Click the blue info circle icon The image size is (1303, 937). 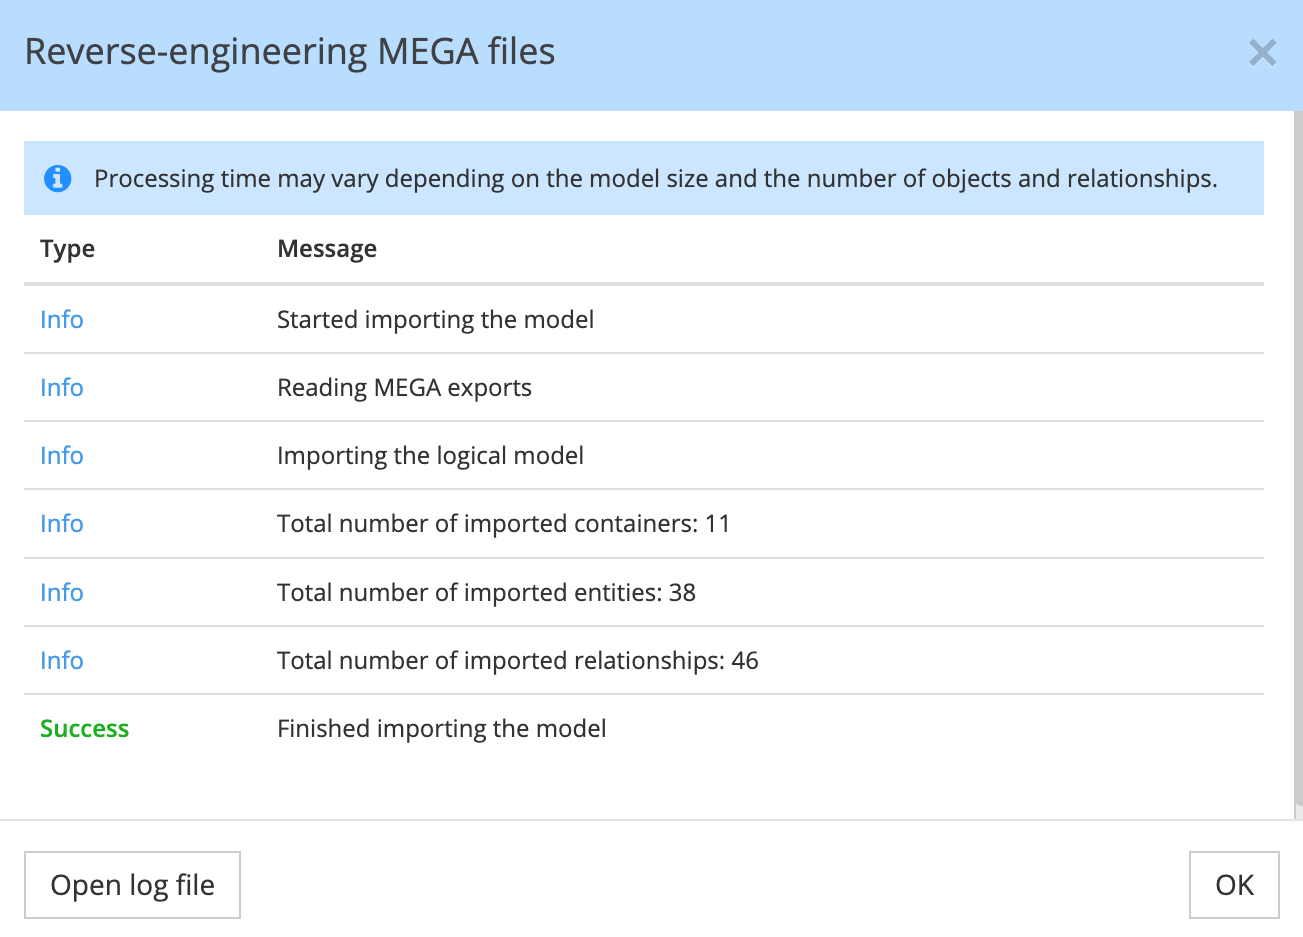[58, 179]
